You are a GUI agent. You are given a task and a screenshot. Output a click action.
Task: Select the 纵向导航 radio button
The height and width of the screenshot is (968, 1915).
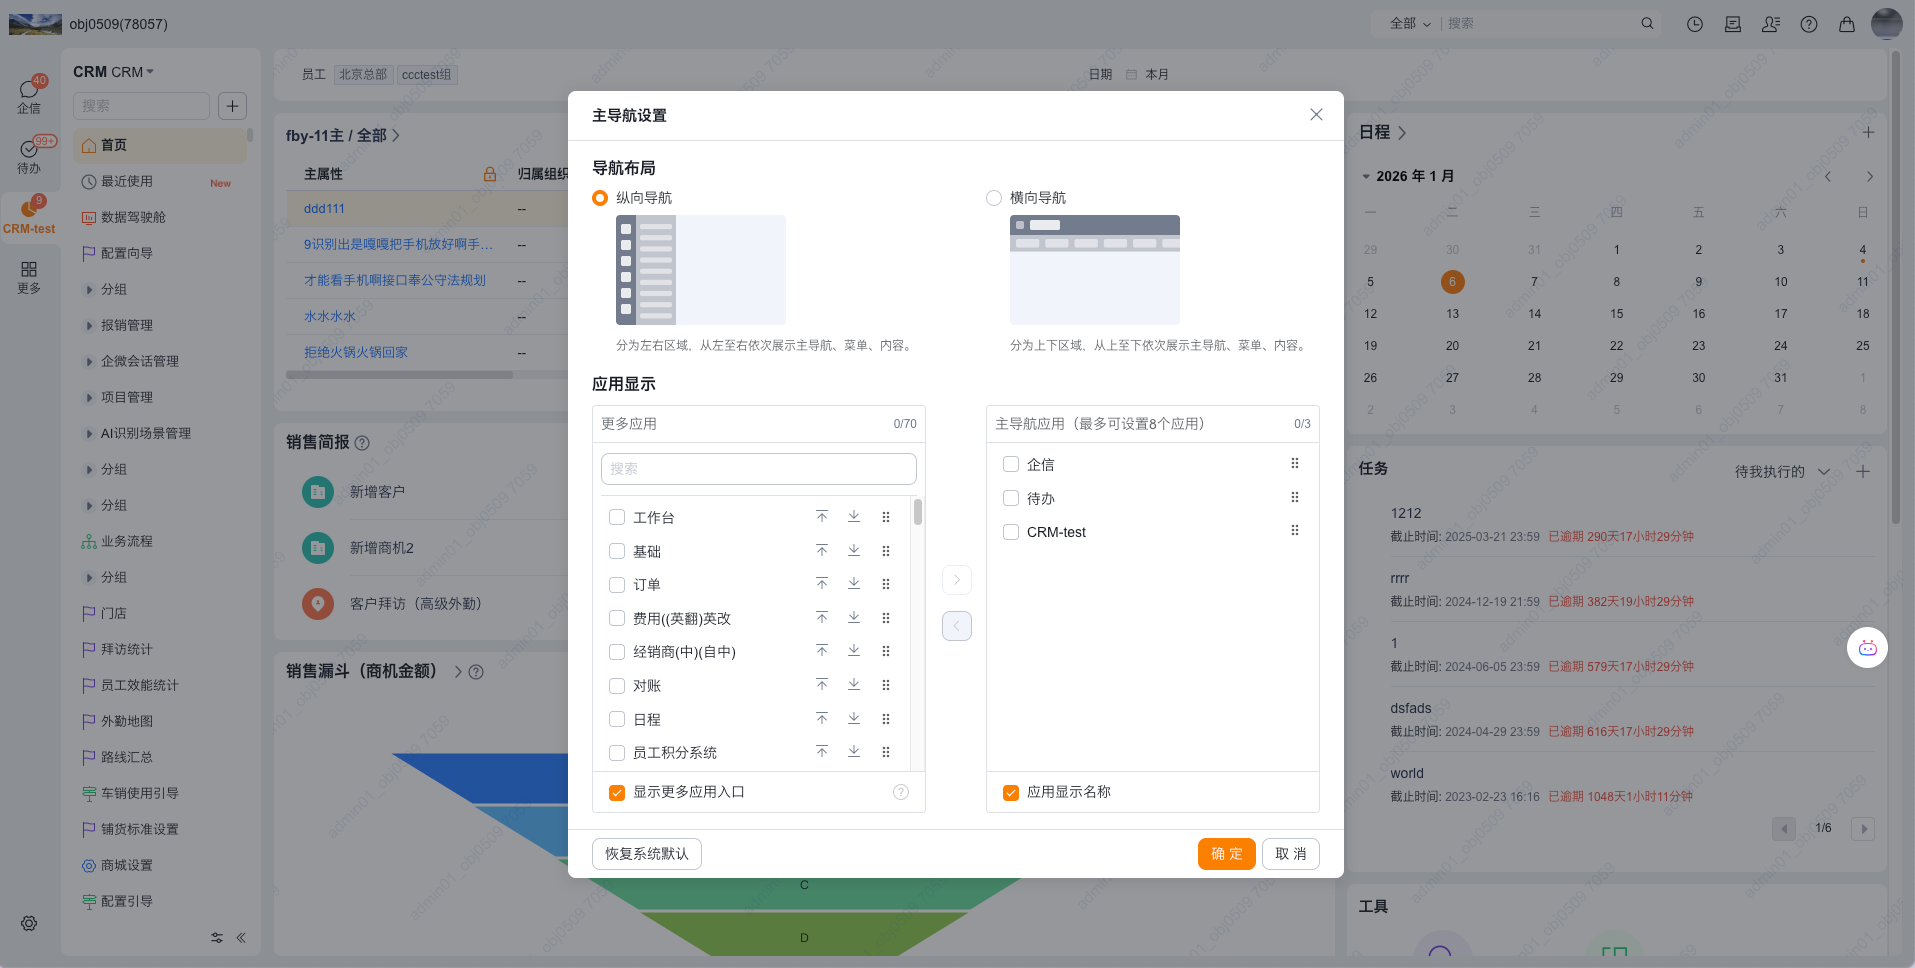[x=600, y=198]
